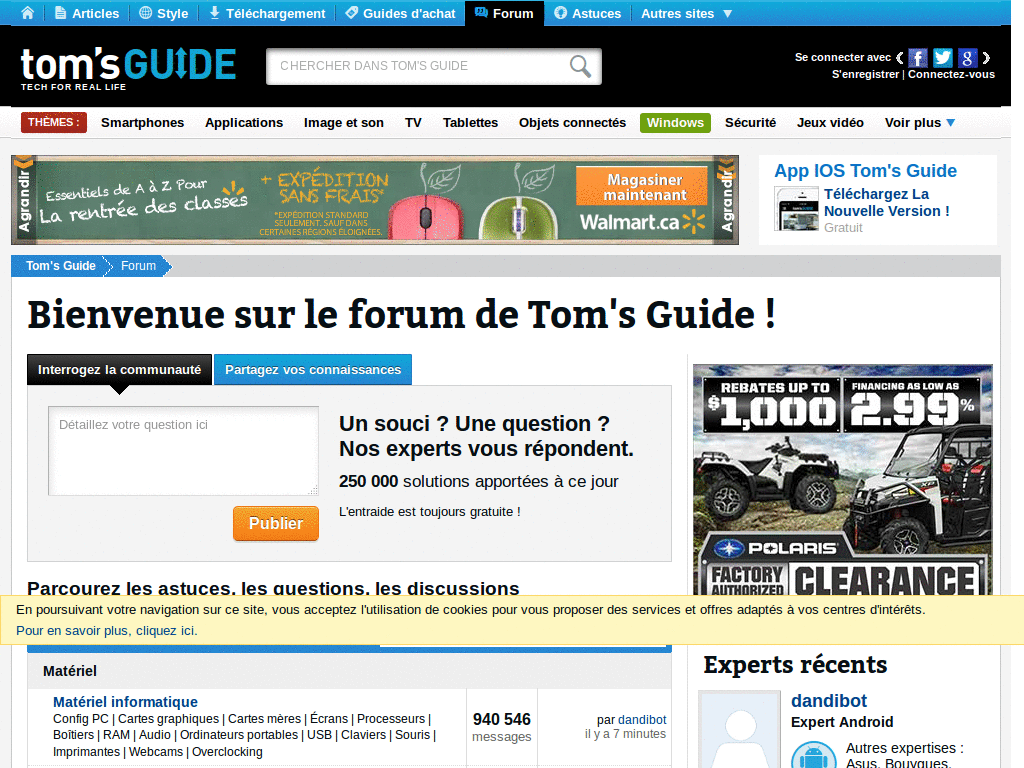
Task: Open the Webcams subforum
Action: coord(156,752)
